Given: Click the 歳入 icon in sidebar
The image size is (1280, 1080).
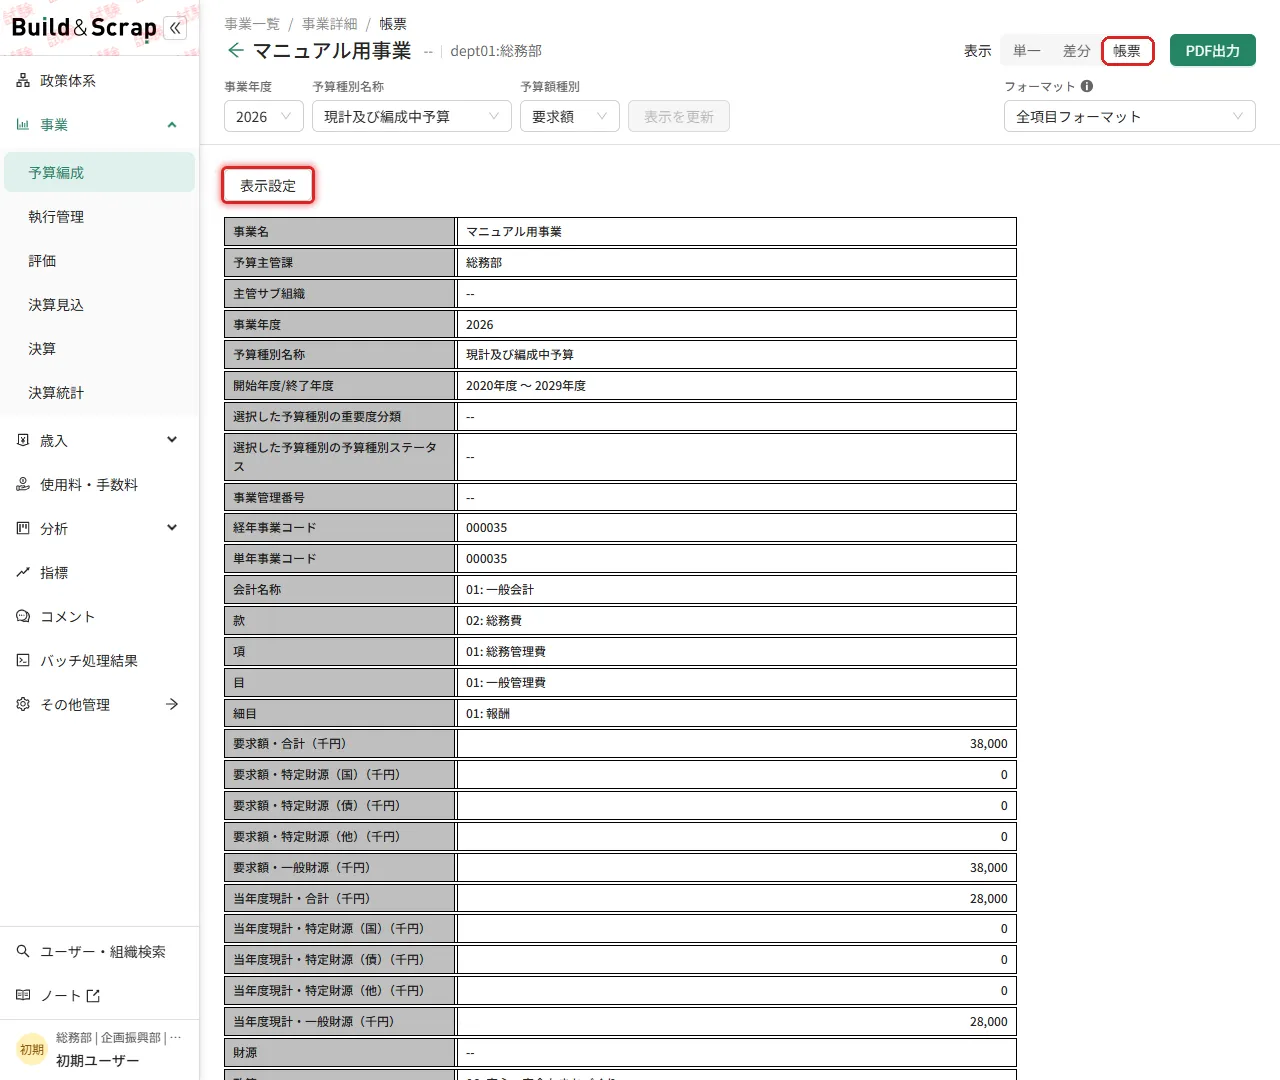Looking at the screenshot, I should click(23, 440).
